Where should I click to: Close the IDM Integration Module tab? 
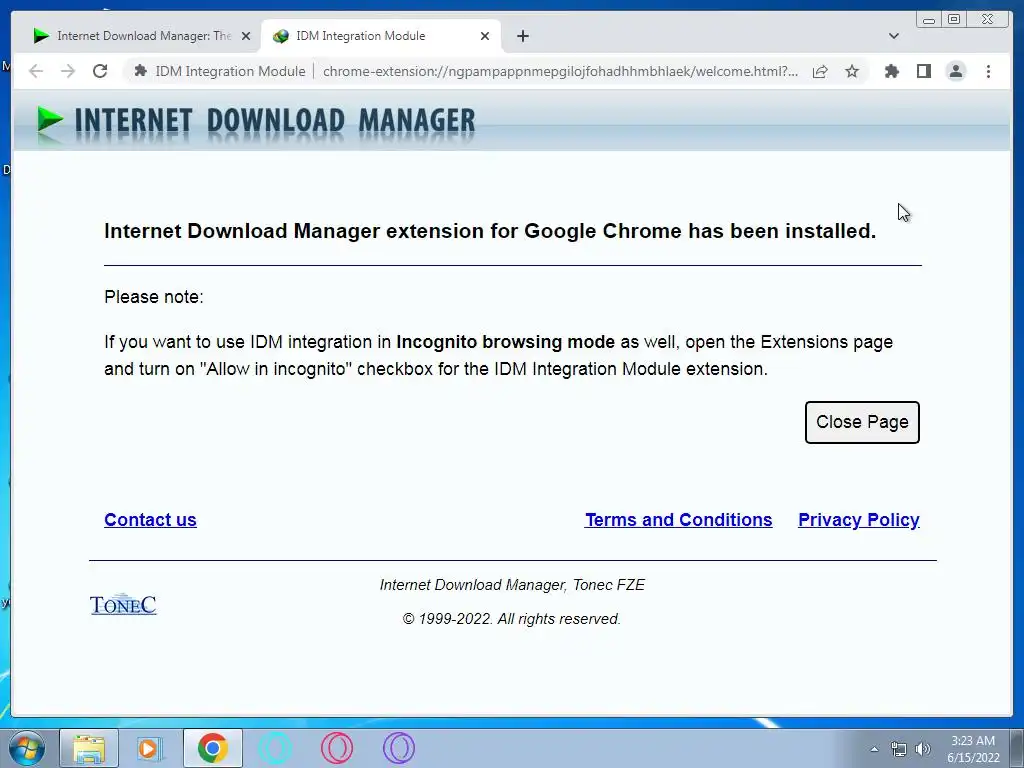[x=485, y=36]
